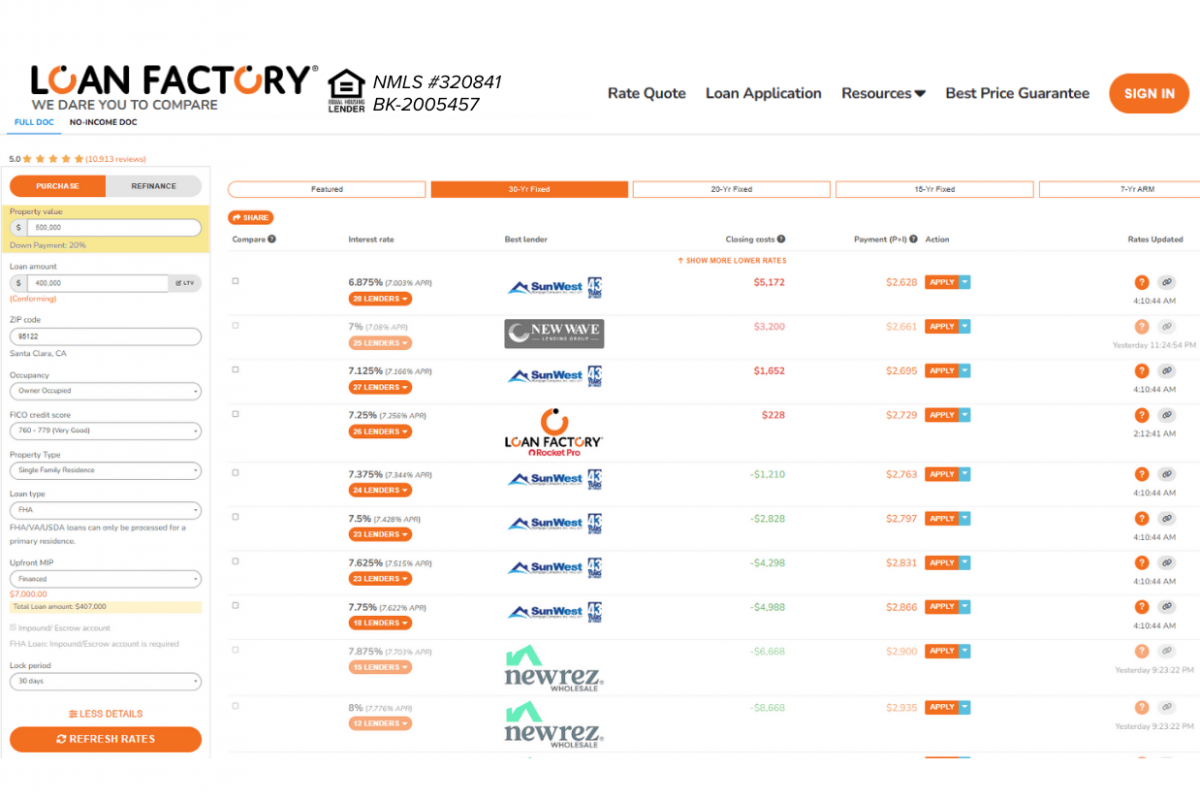1200x800 pixels.
Task: Tick the compare checkbox for 7.25% rate
Action: (x=236, y=413)
